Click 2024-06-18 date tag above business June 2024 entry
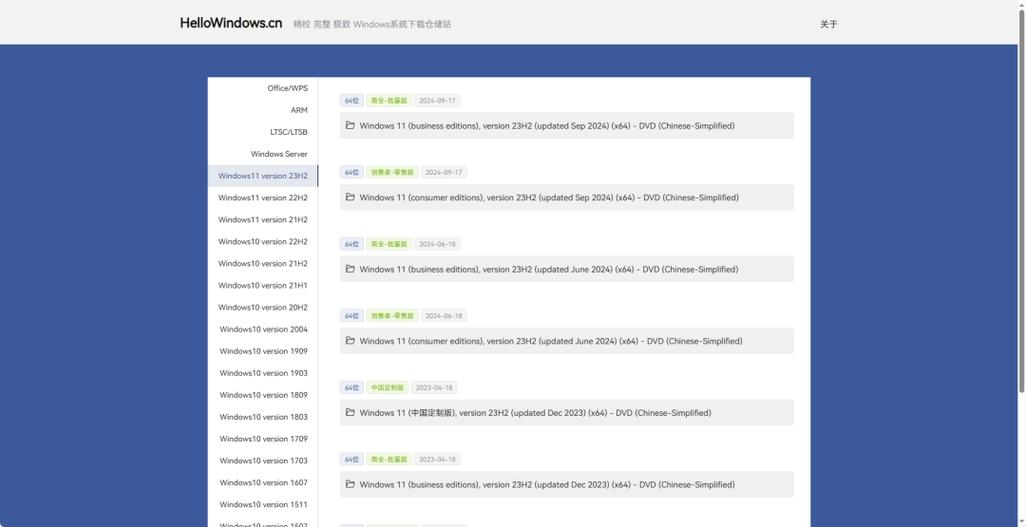 point(437,244)
